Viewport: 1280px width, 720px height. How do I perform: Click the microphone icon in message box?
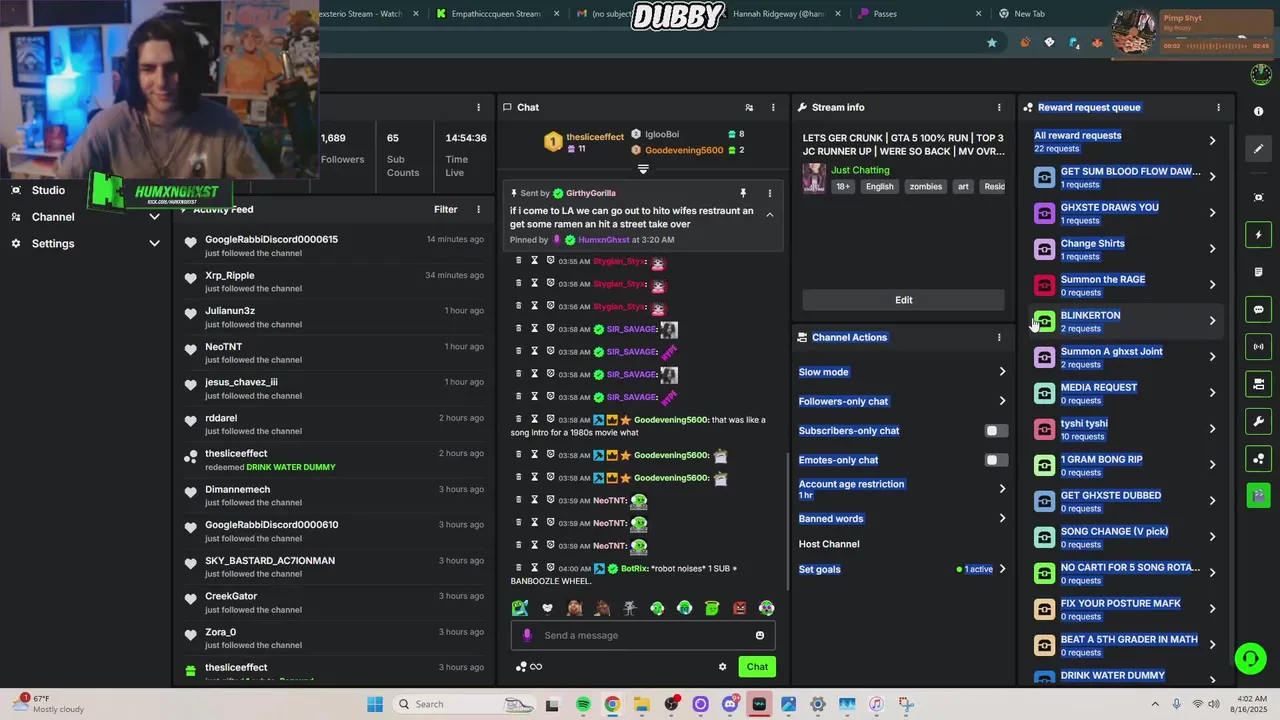(x=527, y=635)
